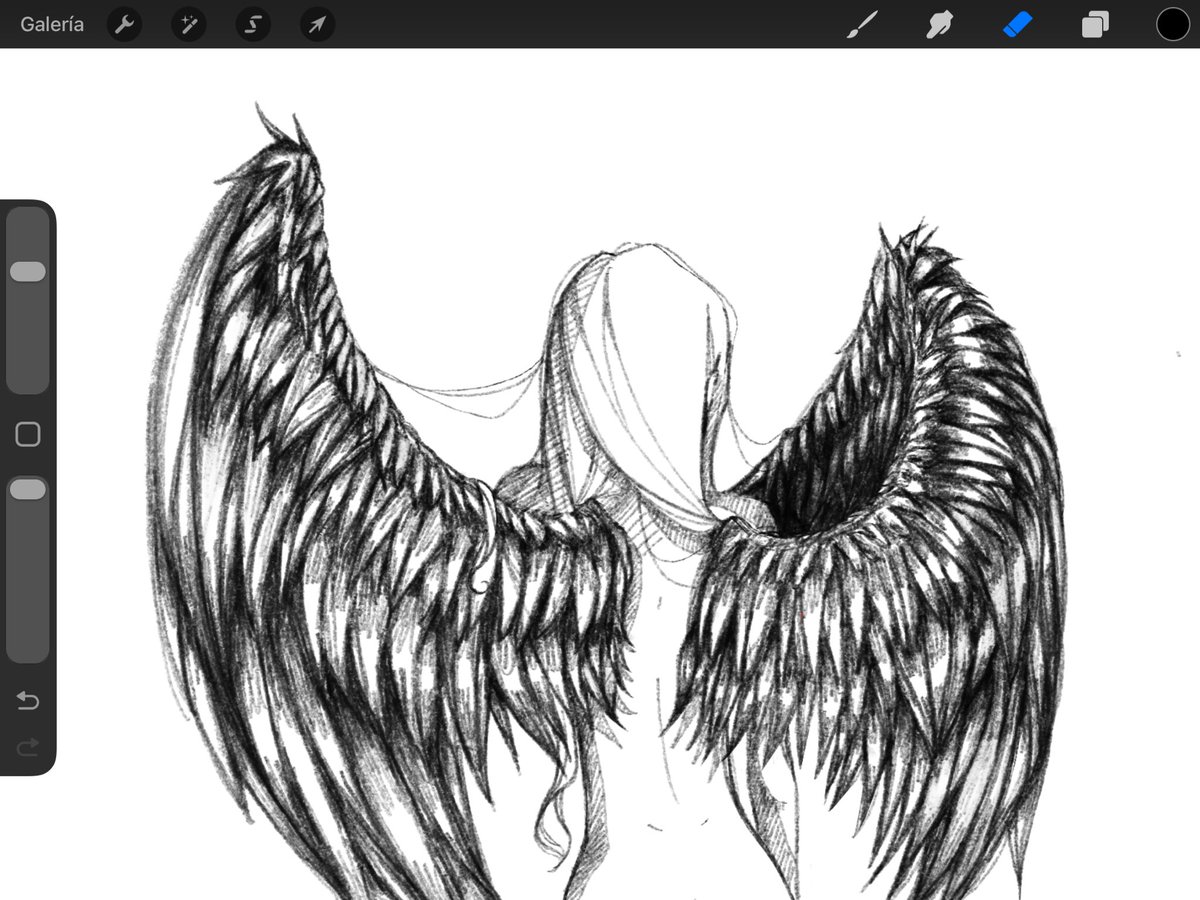
Task: Click the brush size slider handle
Action: pos(28,272)
